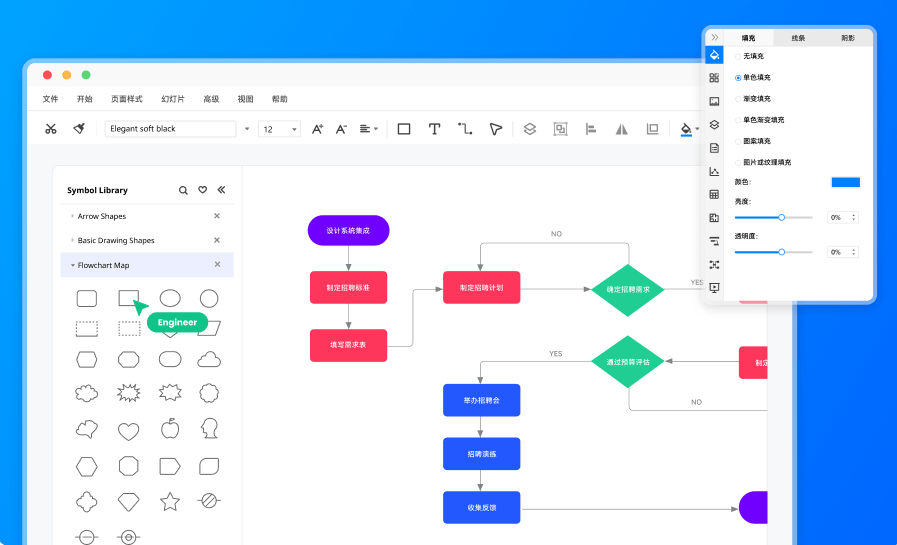Open the chart icon in side panel
Image resolution: width=897 pixels, height=545 pixels.
click(x=714, y=172)
